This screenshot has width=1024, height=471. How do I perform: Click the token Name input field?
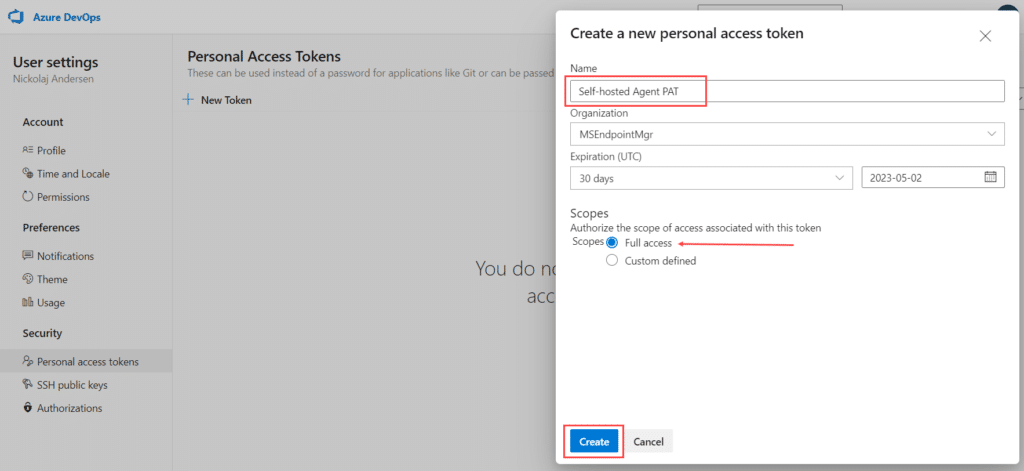(787, 91)
